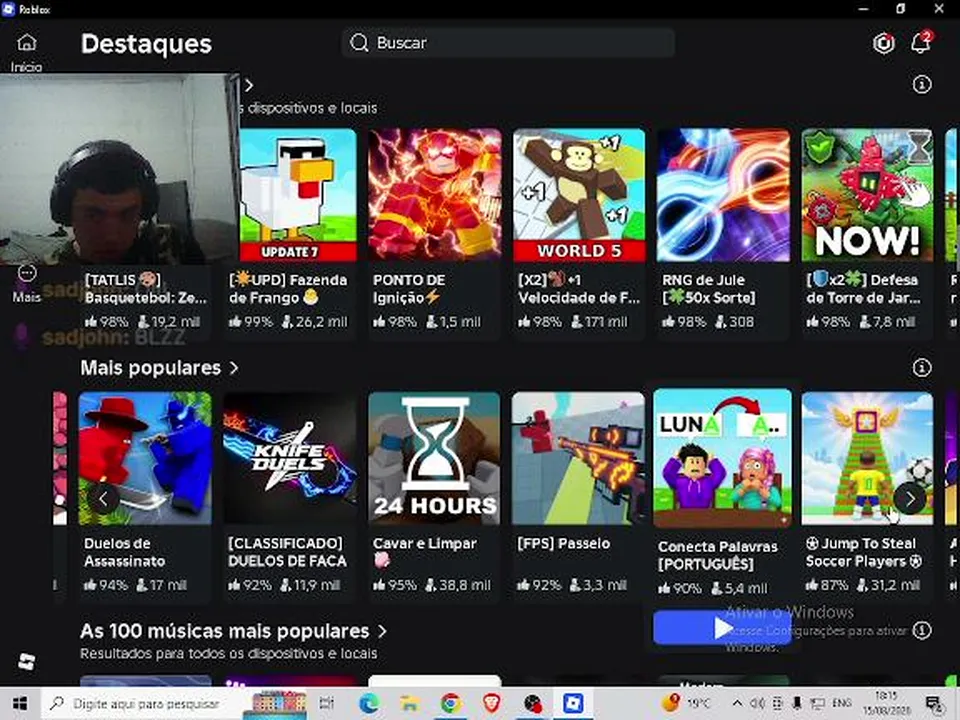Click the search magnifier icon

(359, 43)
